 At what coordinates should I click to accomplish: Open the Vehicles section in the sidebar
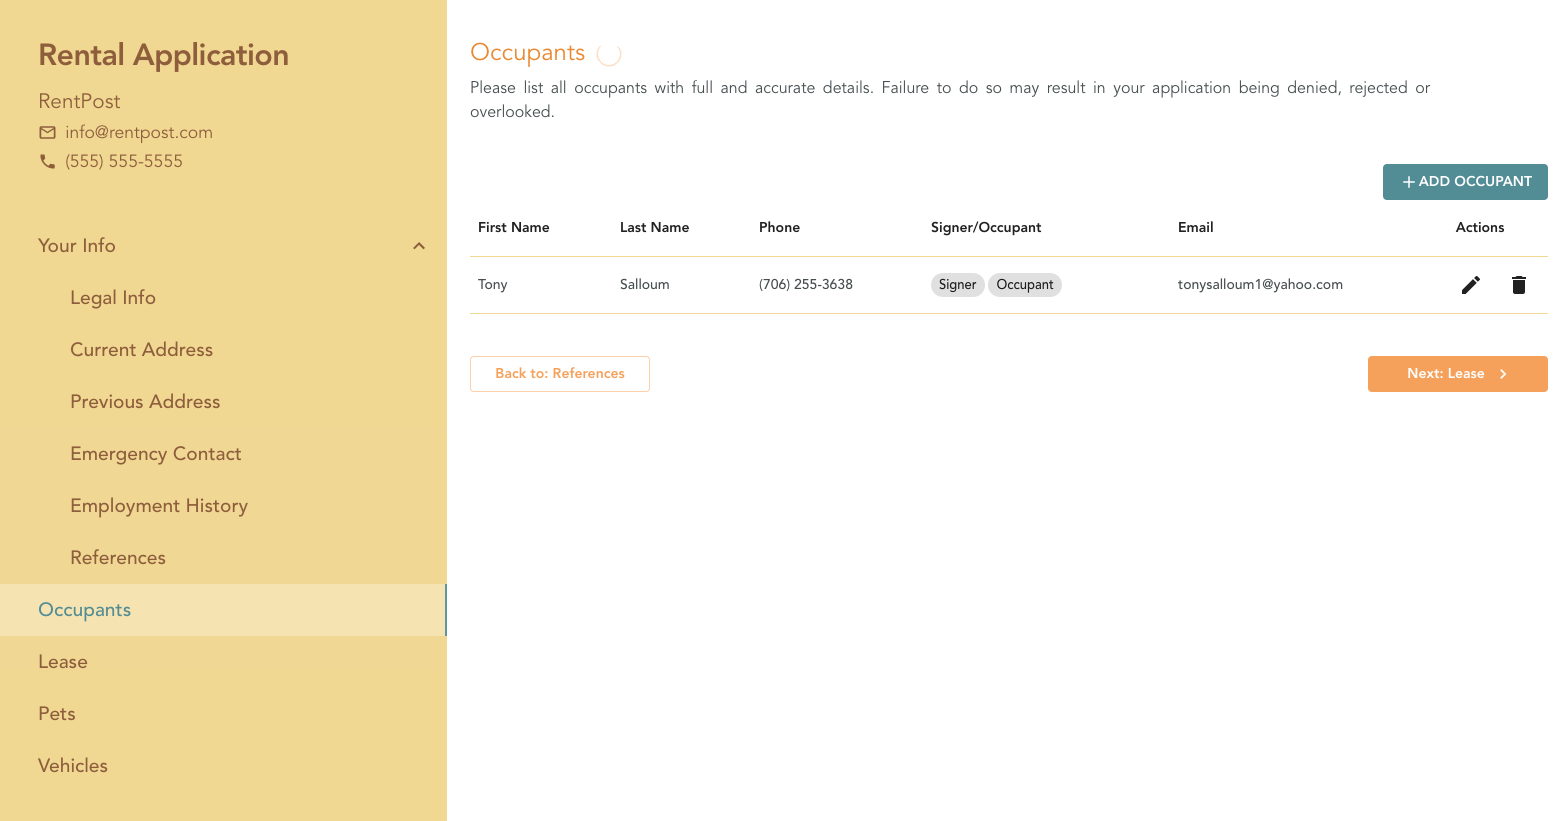72,765
